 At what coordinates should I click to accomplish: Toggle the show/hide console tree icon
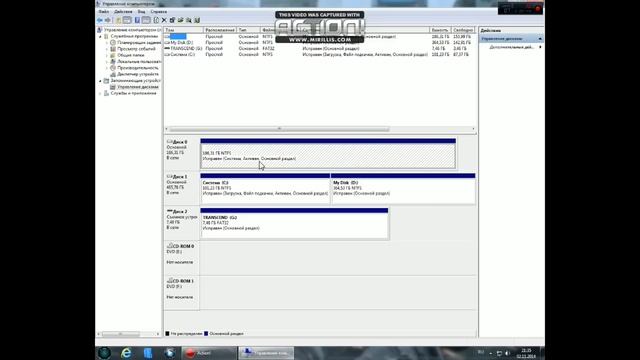tap(127, 20)
